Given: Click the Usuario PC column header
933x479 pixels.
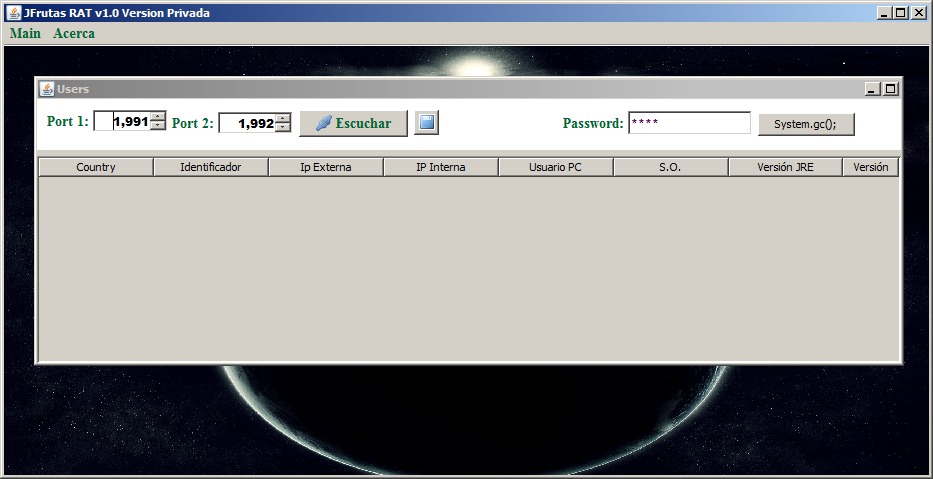Looking at the screenshot, I should coord(555,167).
